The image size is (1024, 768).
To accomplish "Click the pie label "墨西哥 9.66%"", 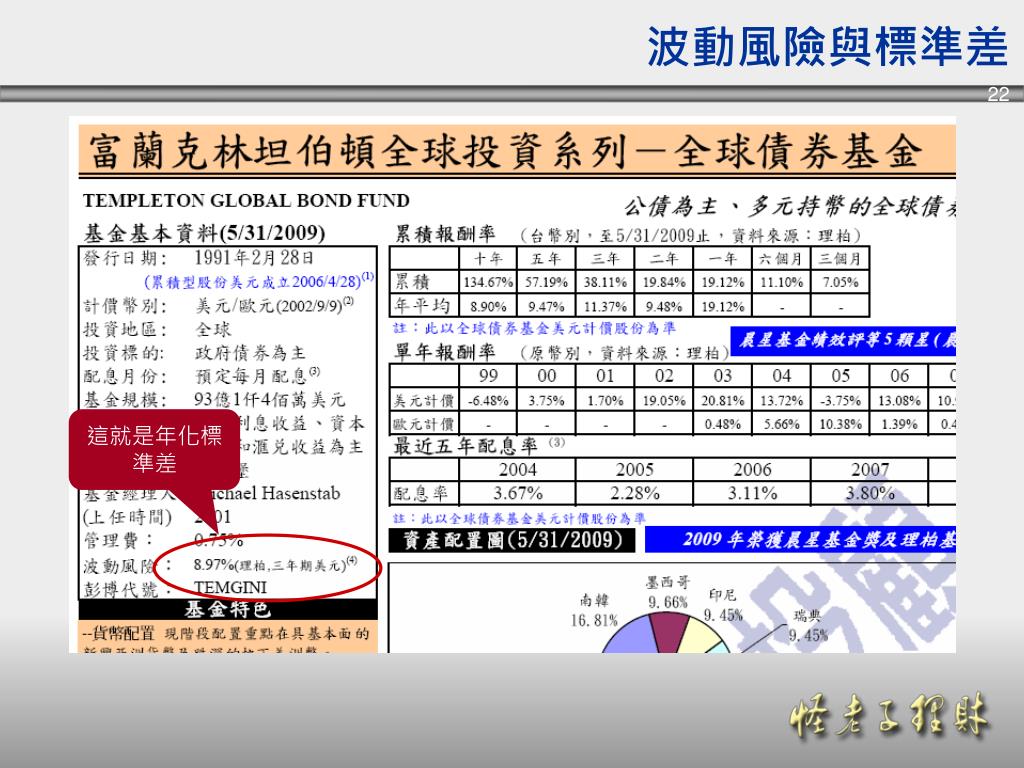I will 667,592.
